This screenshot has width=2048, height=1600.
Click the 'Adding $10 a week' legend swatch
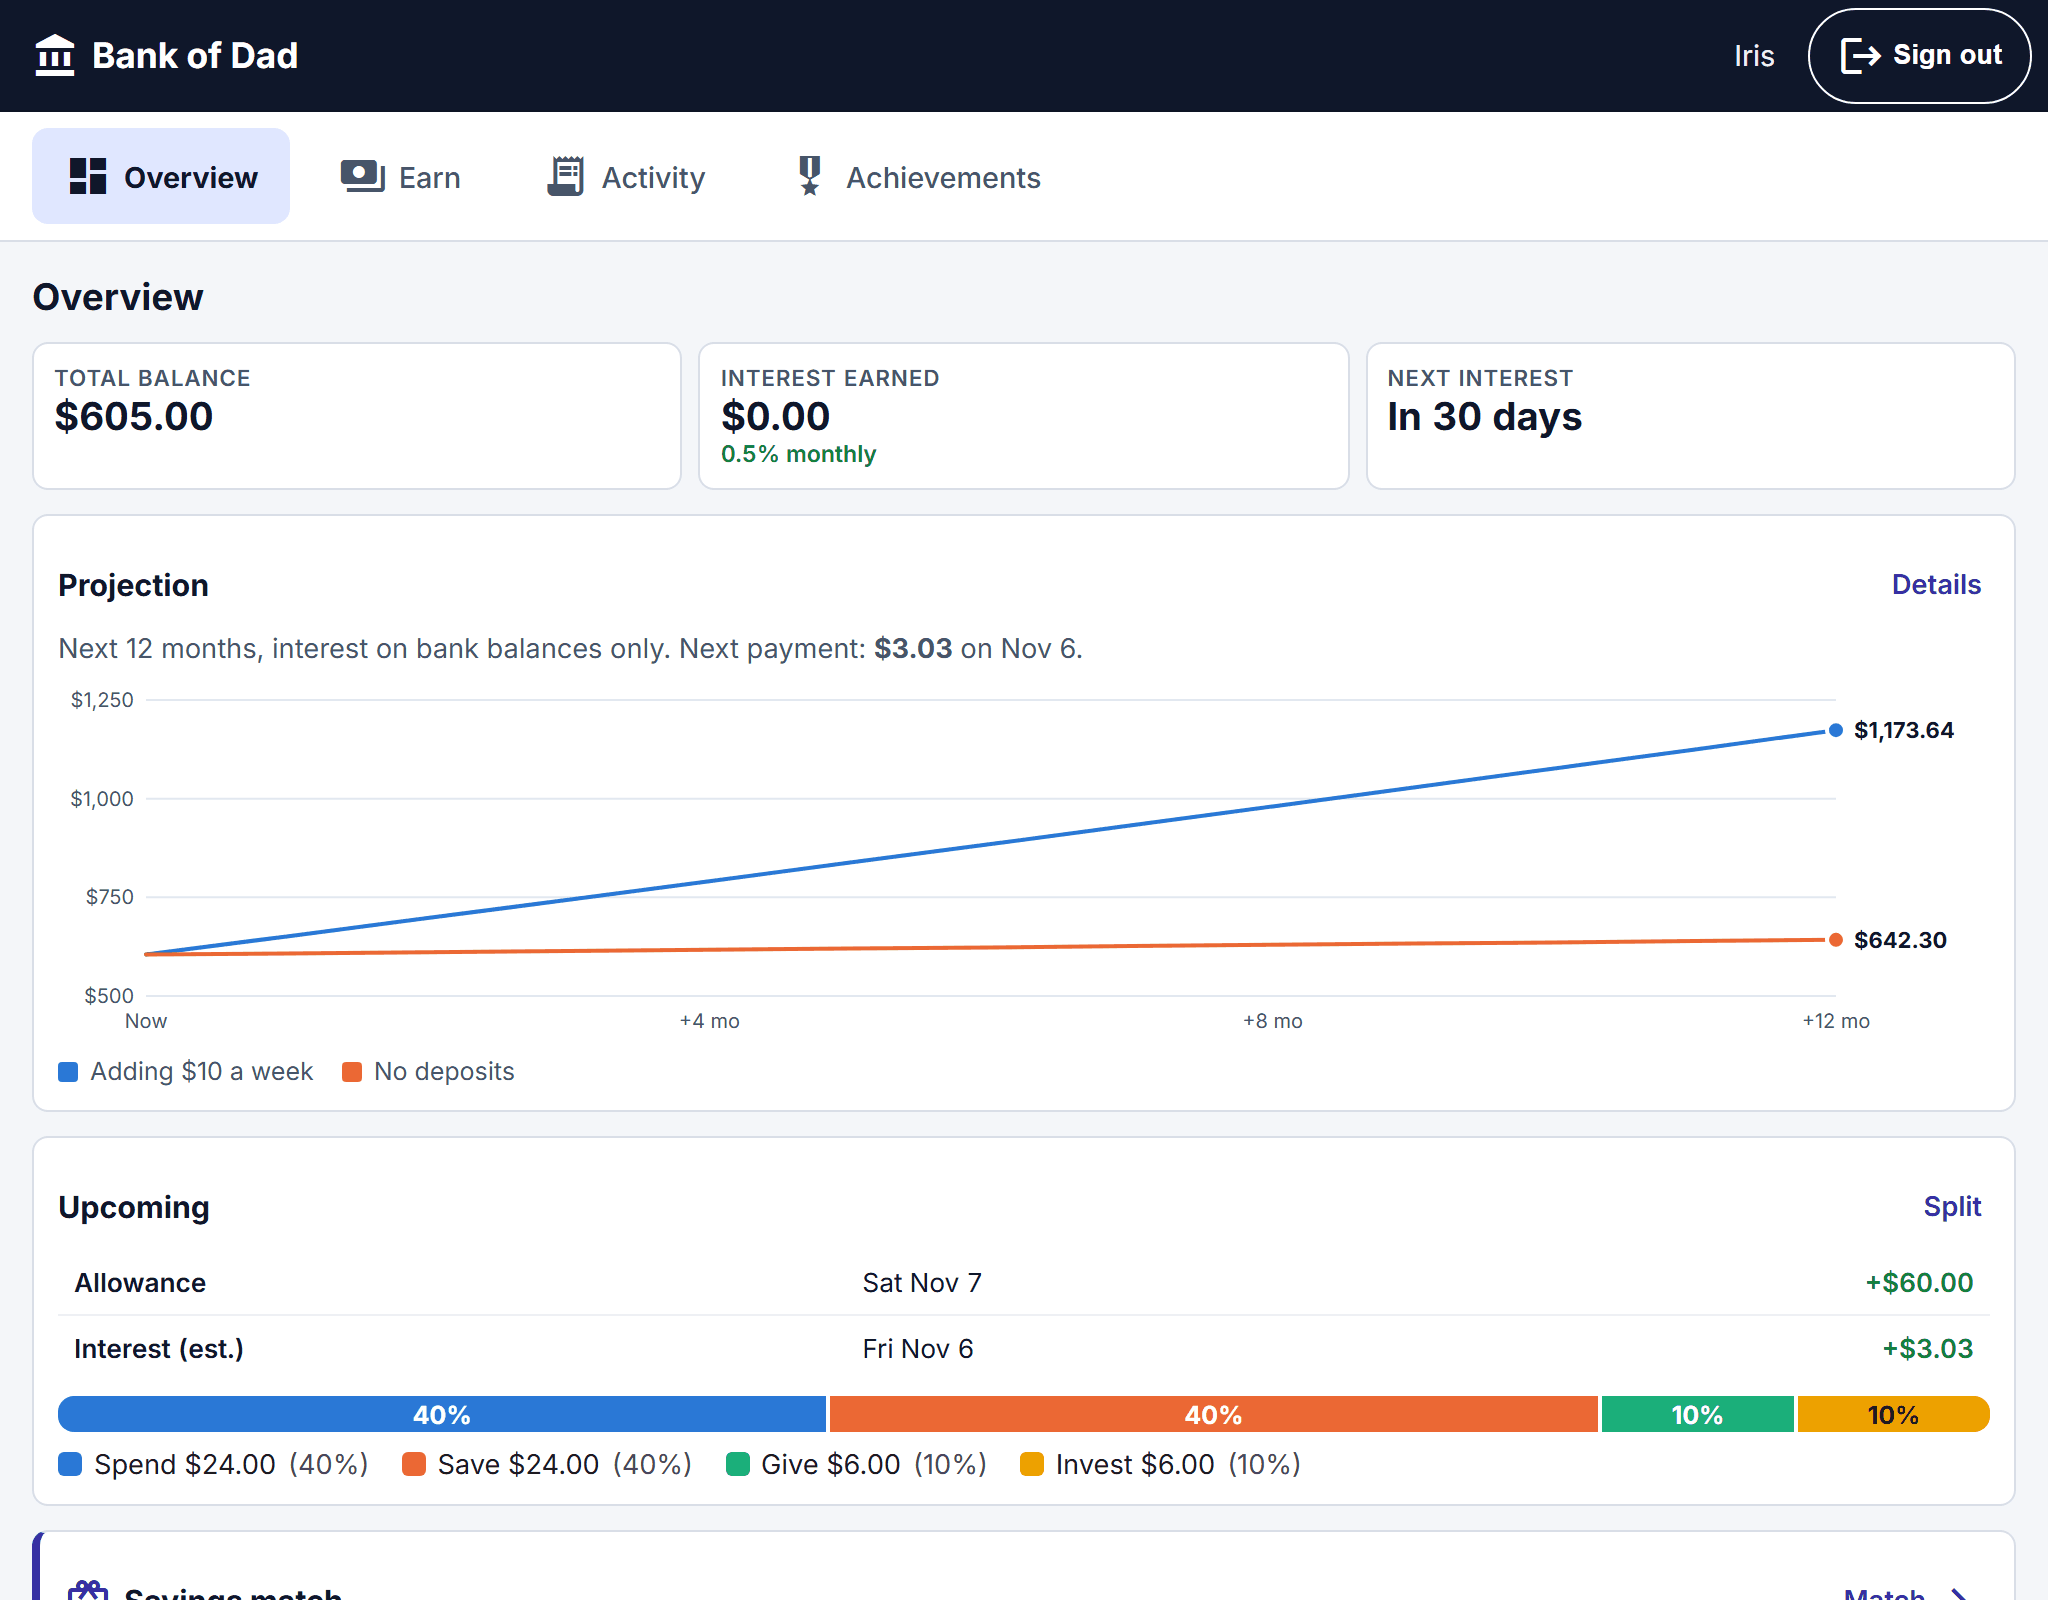click(68, 1072)
